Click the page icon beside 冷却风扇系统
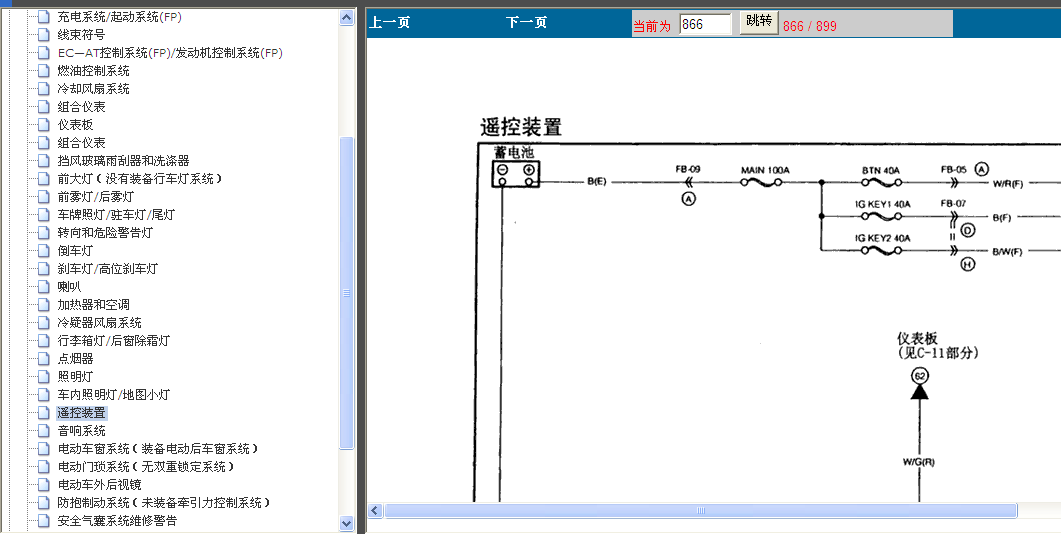This screenshot has width=1061, height=534. 43,89
